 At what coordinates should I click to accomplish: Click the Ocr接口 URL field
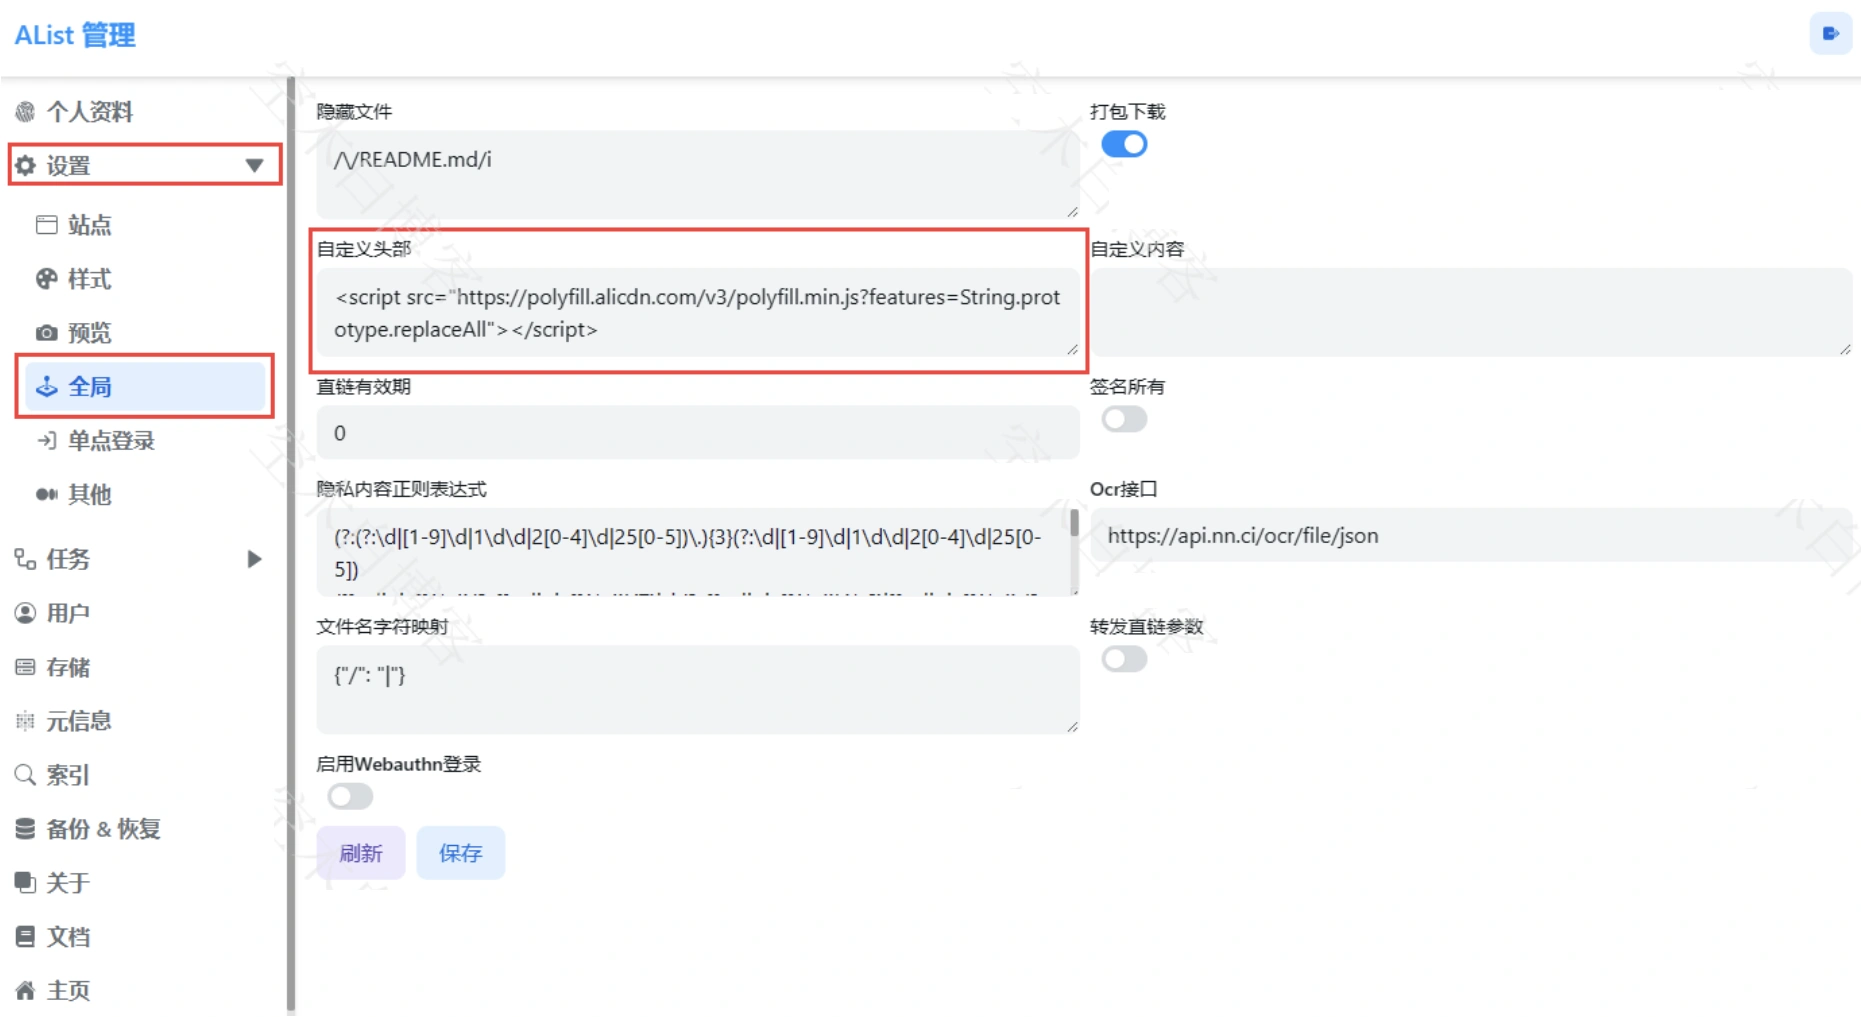pyautogui.click(x=1471, y=535)
